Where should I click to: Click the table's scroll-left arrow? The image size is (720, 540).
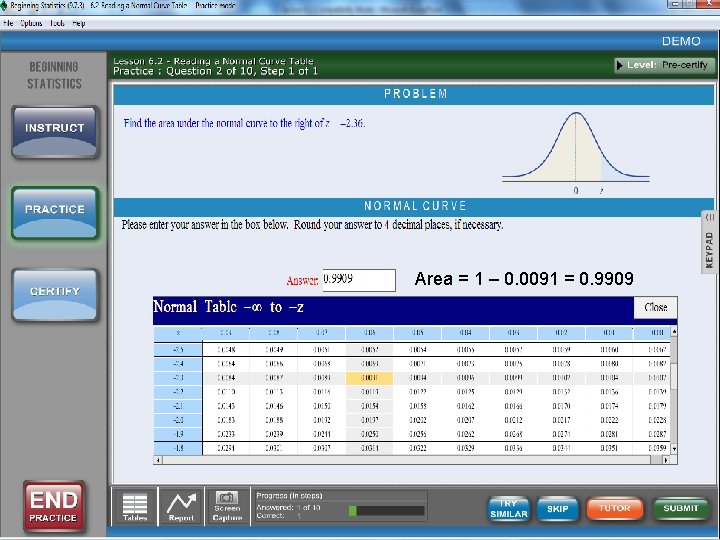[x=158, y=460]
